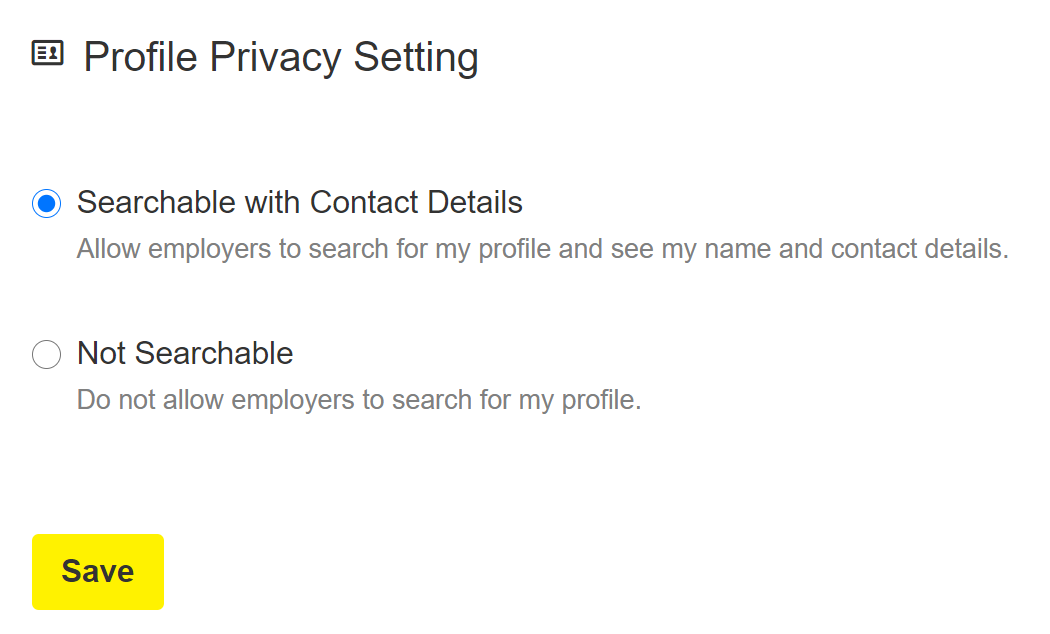Click the "Searchable with Contact Details" label text
The image size is (1050, 634).
299,203
